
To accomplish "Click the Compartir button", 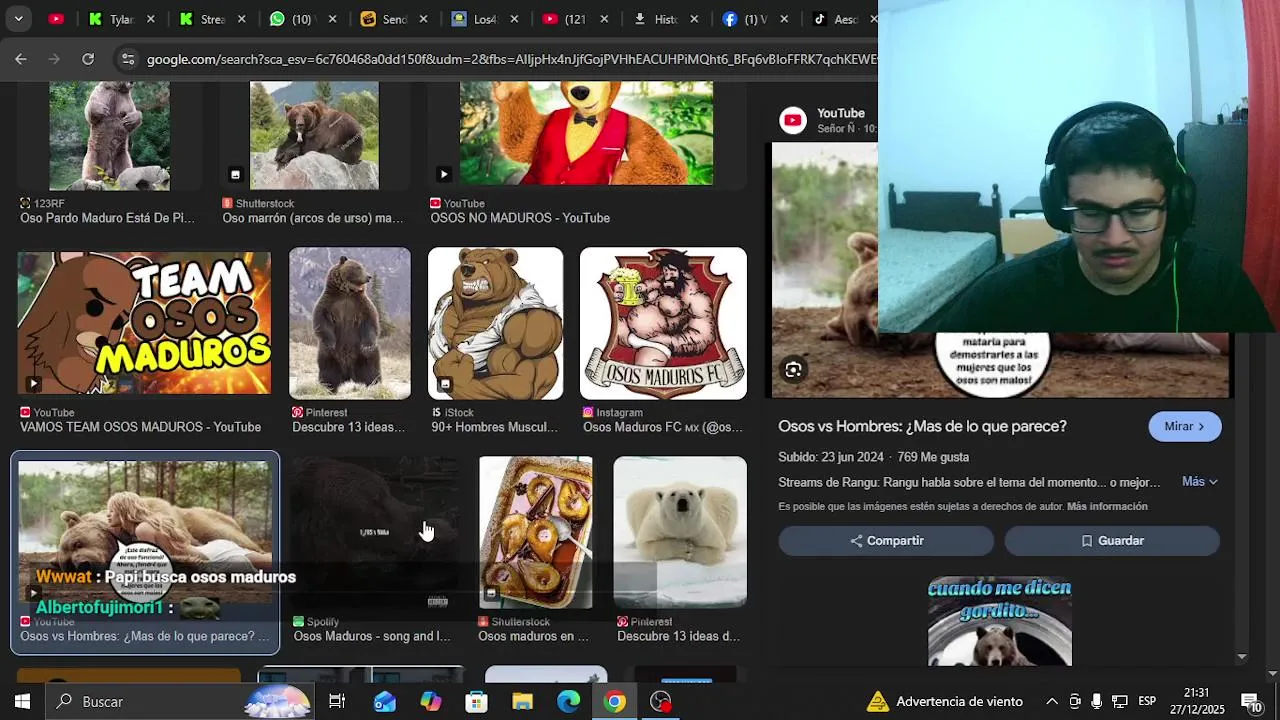I will [x=886, y=541].
